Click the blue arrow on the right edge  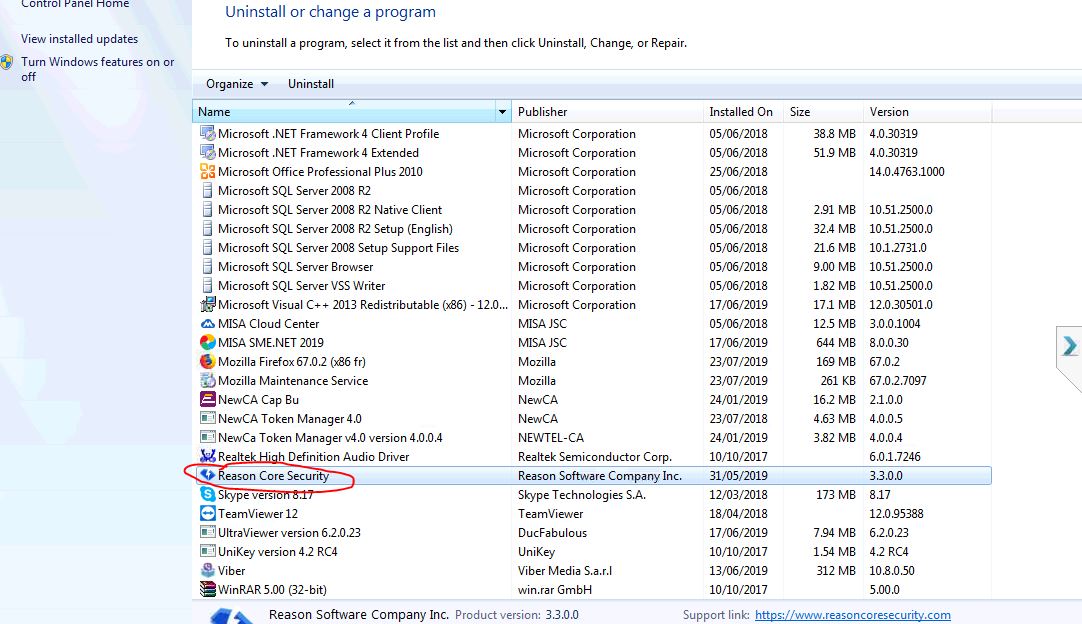[x=1070, y=345]
